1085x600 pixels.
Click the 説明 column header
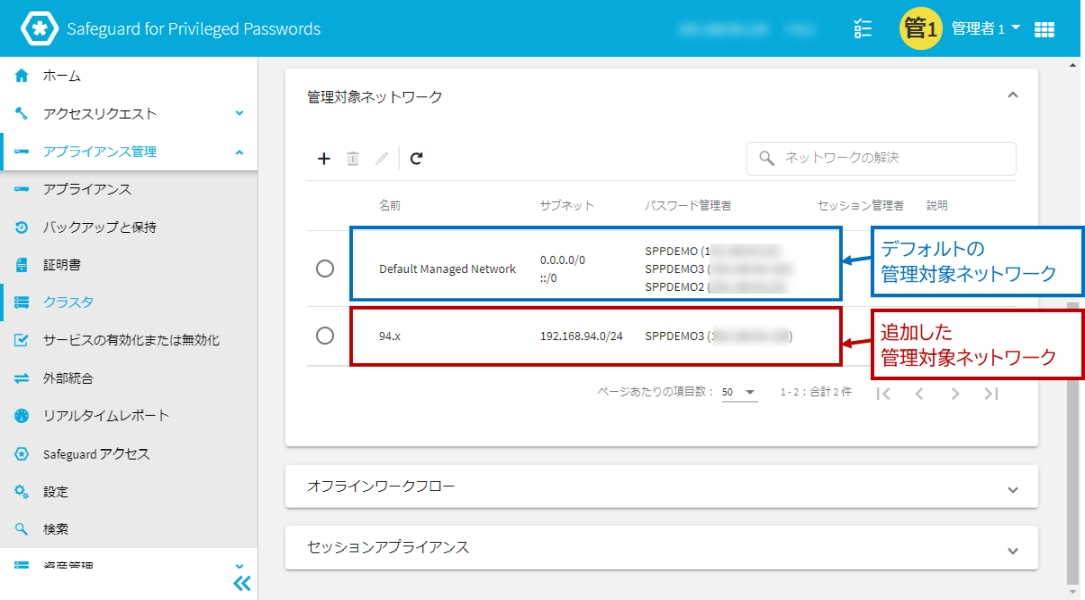pyautogui.click(x=937, y=206)
